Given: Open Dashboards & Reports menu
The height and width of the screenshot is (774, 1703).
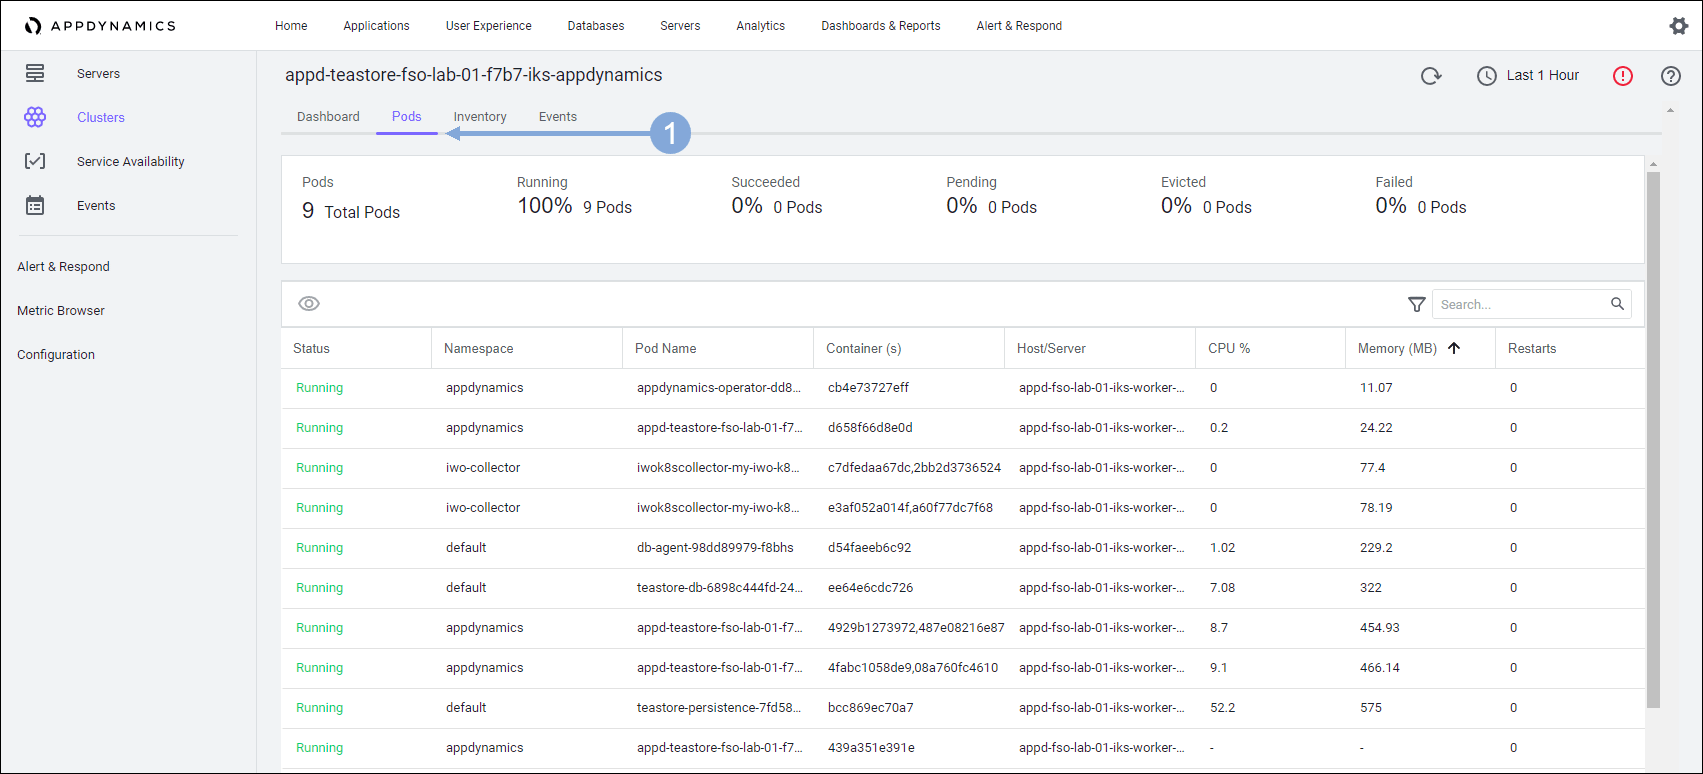Looking at the screenshot, I should [880, 26].
